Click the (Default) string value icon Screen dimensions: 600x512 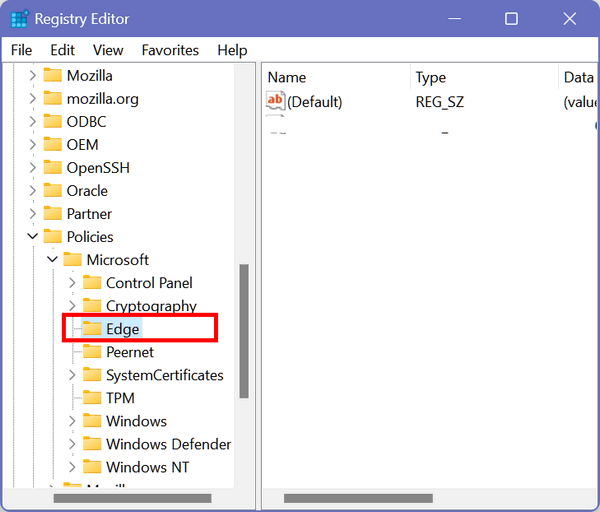pyautogui.click(x=276, y=101)
